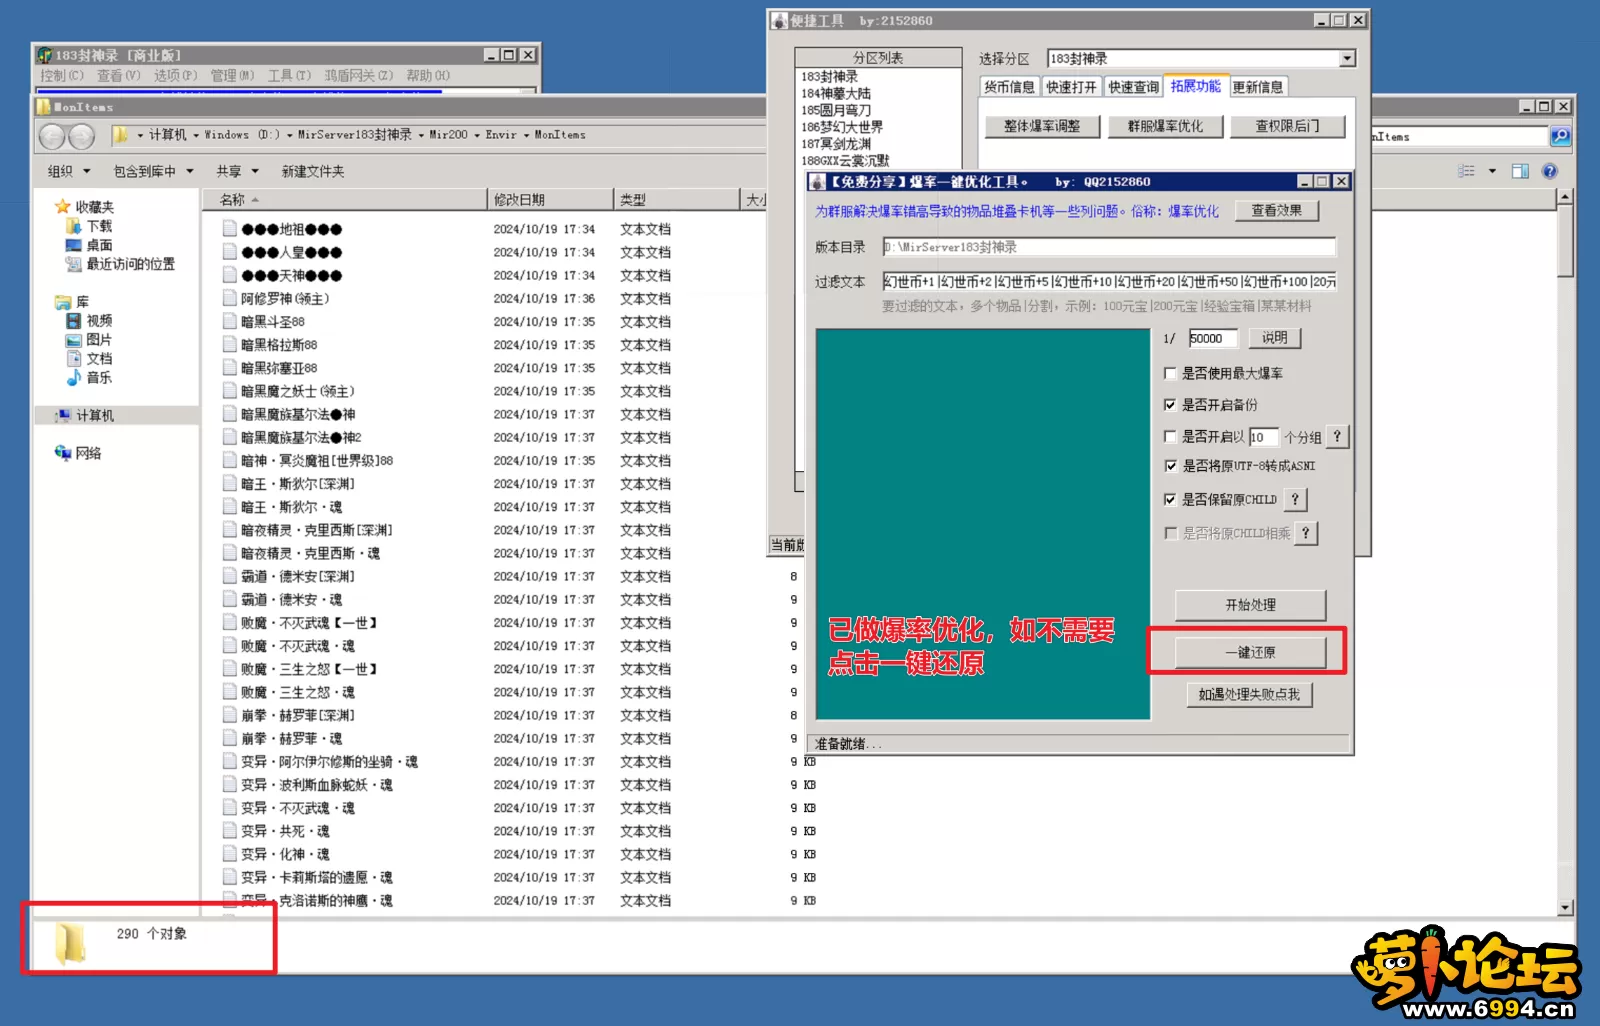Click the 1/ 50000 rate input field
This screenshot has height=1026, width=1600.
tap(1213, 338)
